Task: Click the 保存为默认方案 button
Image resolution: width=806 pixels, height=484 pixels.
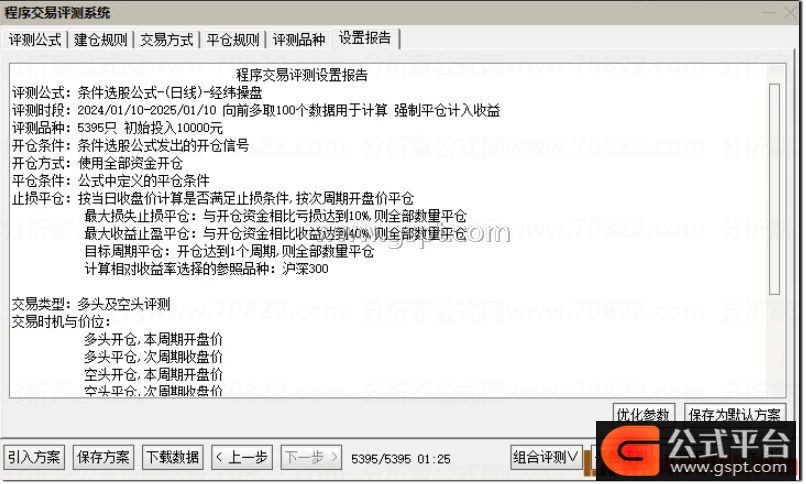Action: (735, 414)
